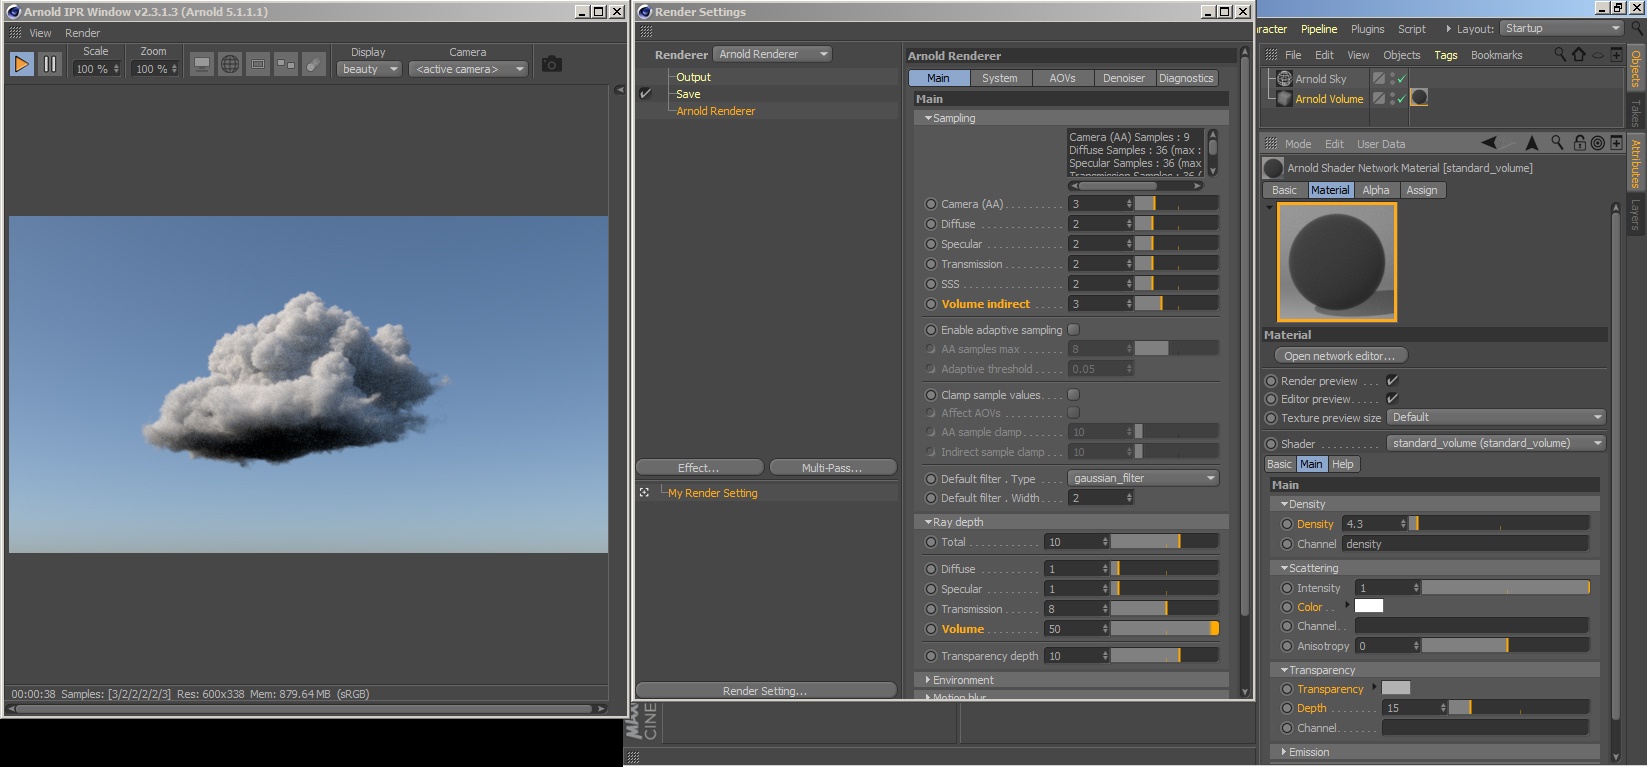The image size is (1647, 767).
Task: Click the Render Setting... button
Action: 765,691
